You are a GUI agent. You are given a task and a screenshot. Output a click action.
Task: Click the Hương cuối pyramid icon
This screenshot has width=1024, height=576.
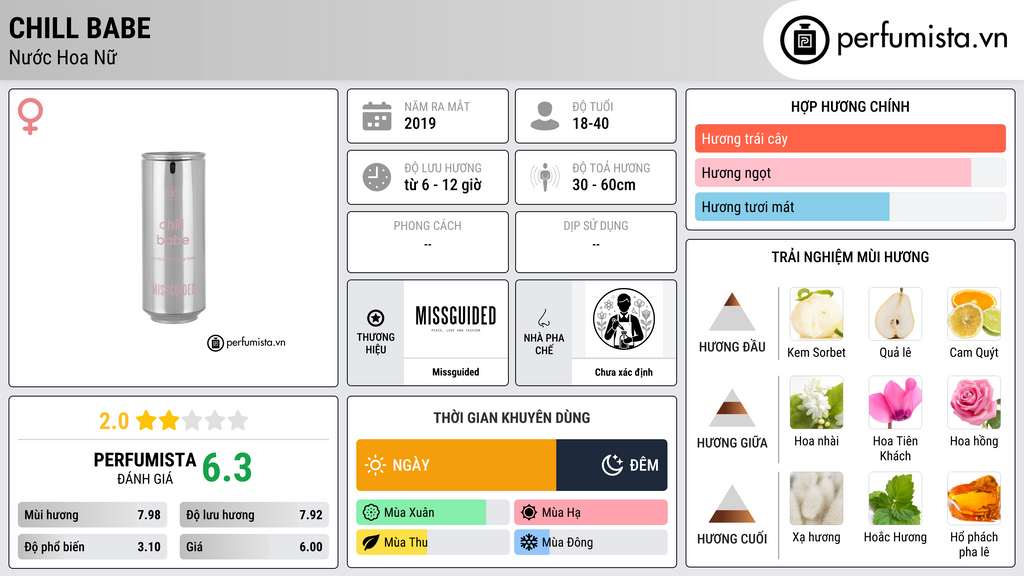click(x=732, y=504)
